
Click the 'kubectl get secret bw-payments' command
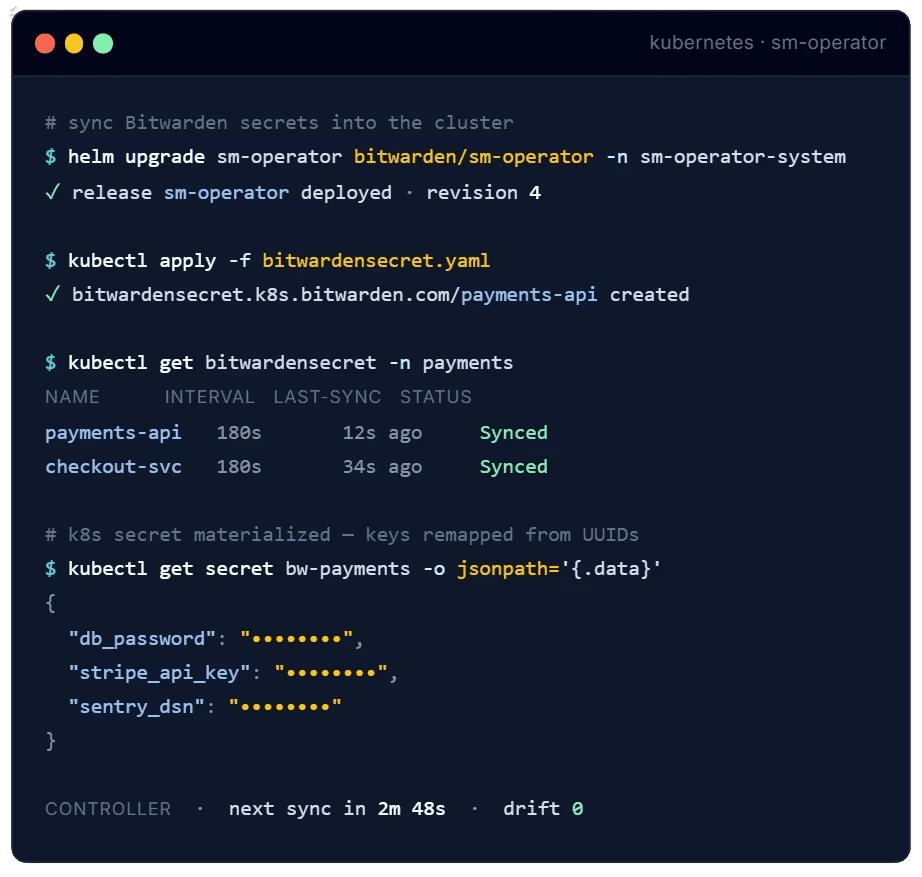point(239,569)
